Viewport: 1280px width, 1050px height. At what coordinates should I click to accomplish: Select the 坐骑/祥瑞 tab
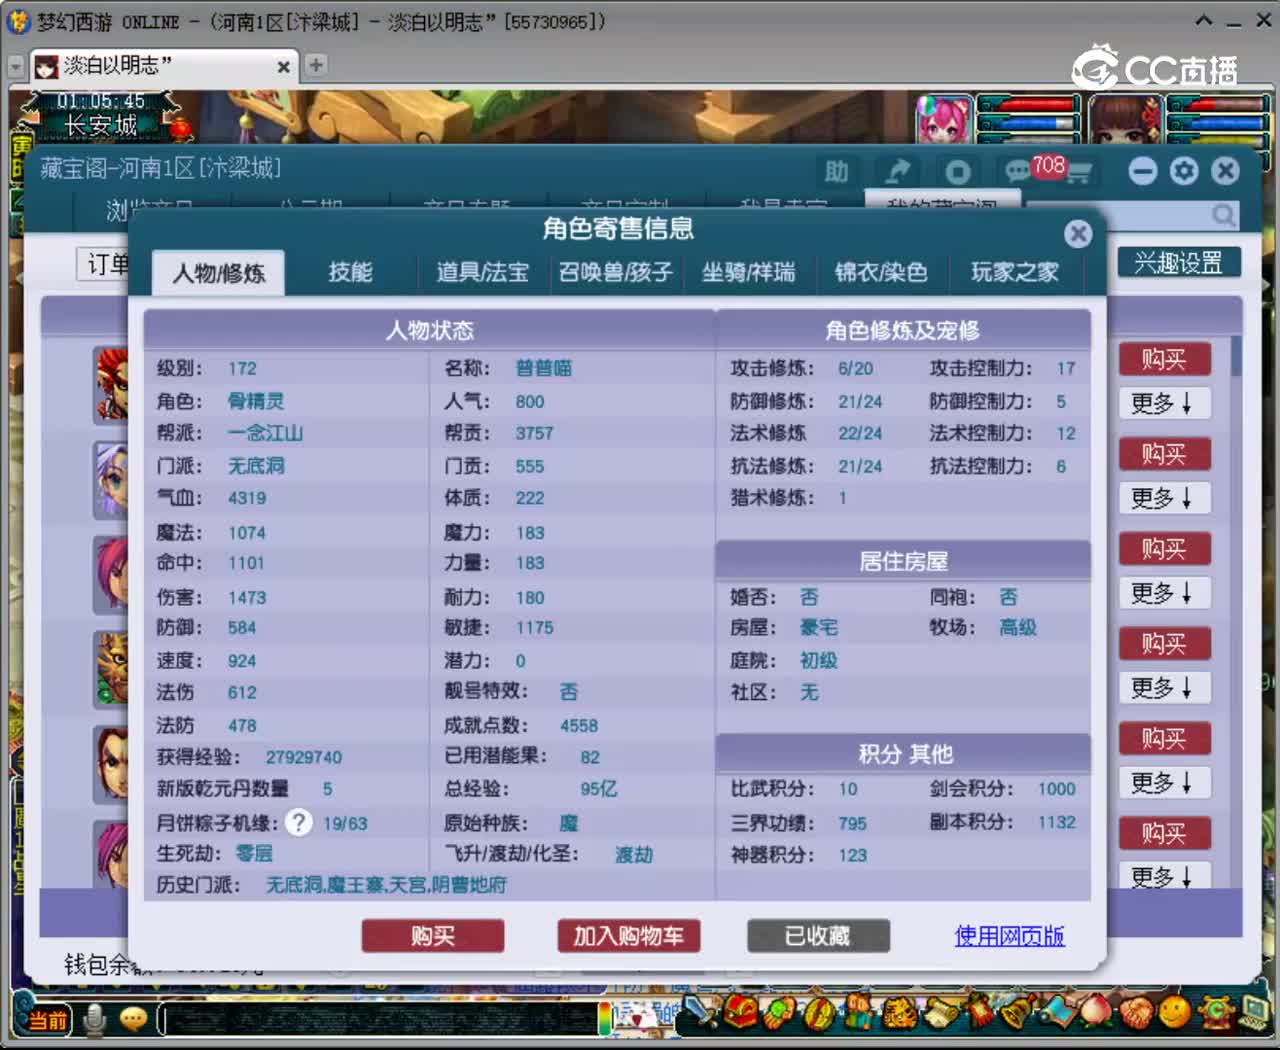[x=749, y=272]
